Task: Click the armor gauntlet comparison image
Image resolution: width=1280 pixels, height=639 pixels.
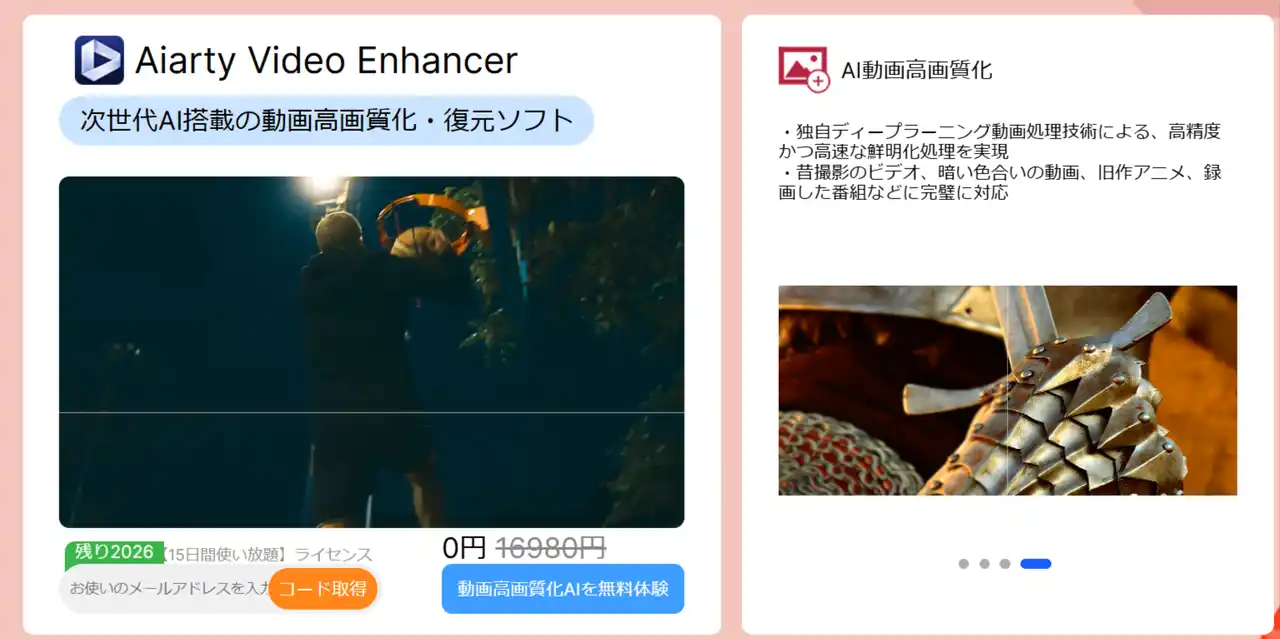Action: pos(1008,390)
